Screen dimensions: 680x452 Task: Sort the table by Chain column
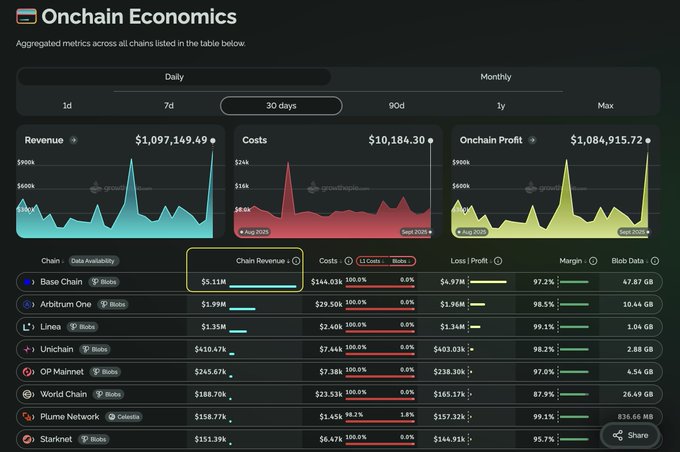coord(52,261)
